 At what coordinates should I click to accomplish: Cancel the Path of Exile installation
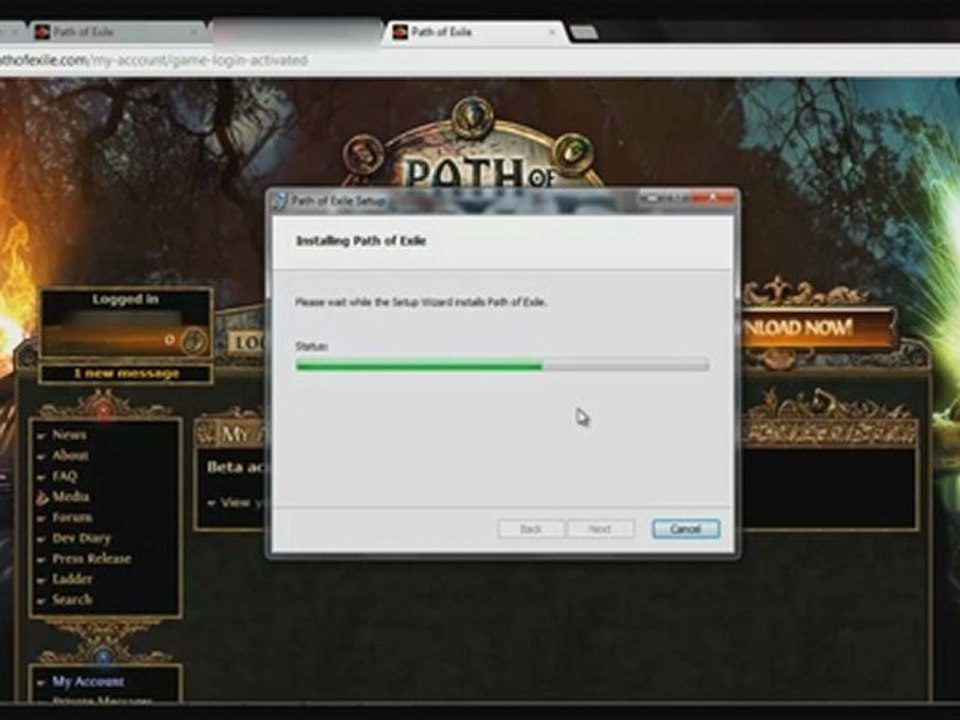point(685,528)
